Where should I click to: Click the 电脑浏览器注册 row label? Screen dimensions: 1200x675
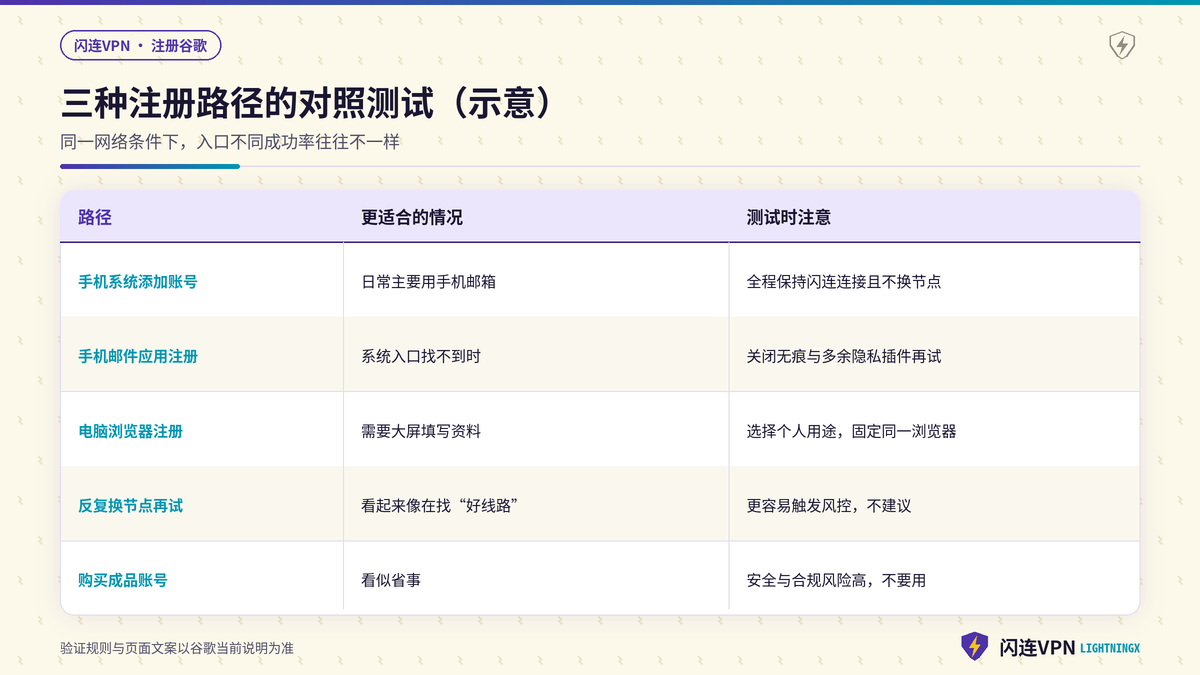(130, 431)
